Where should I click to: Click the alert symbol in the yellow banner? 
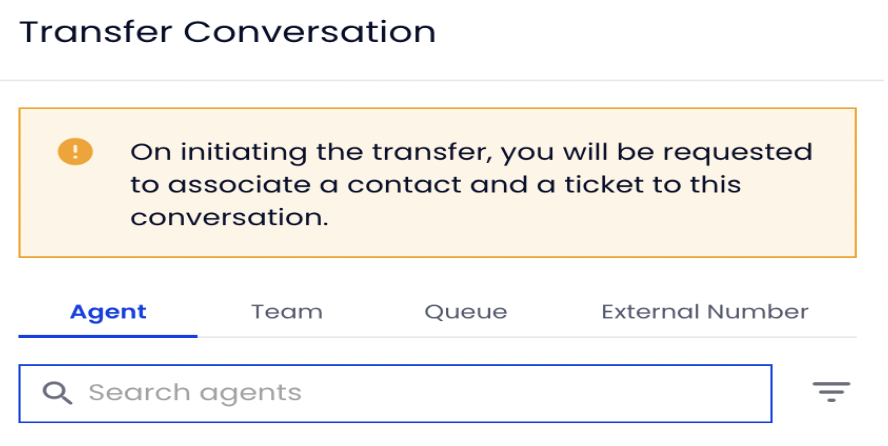point(75,152)
